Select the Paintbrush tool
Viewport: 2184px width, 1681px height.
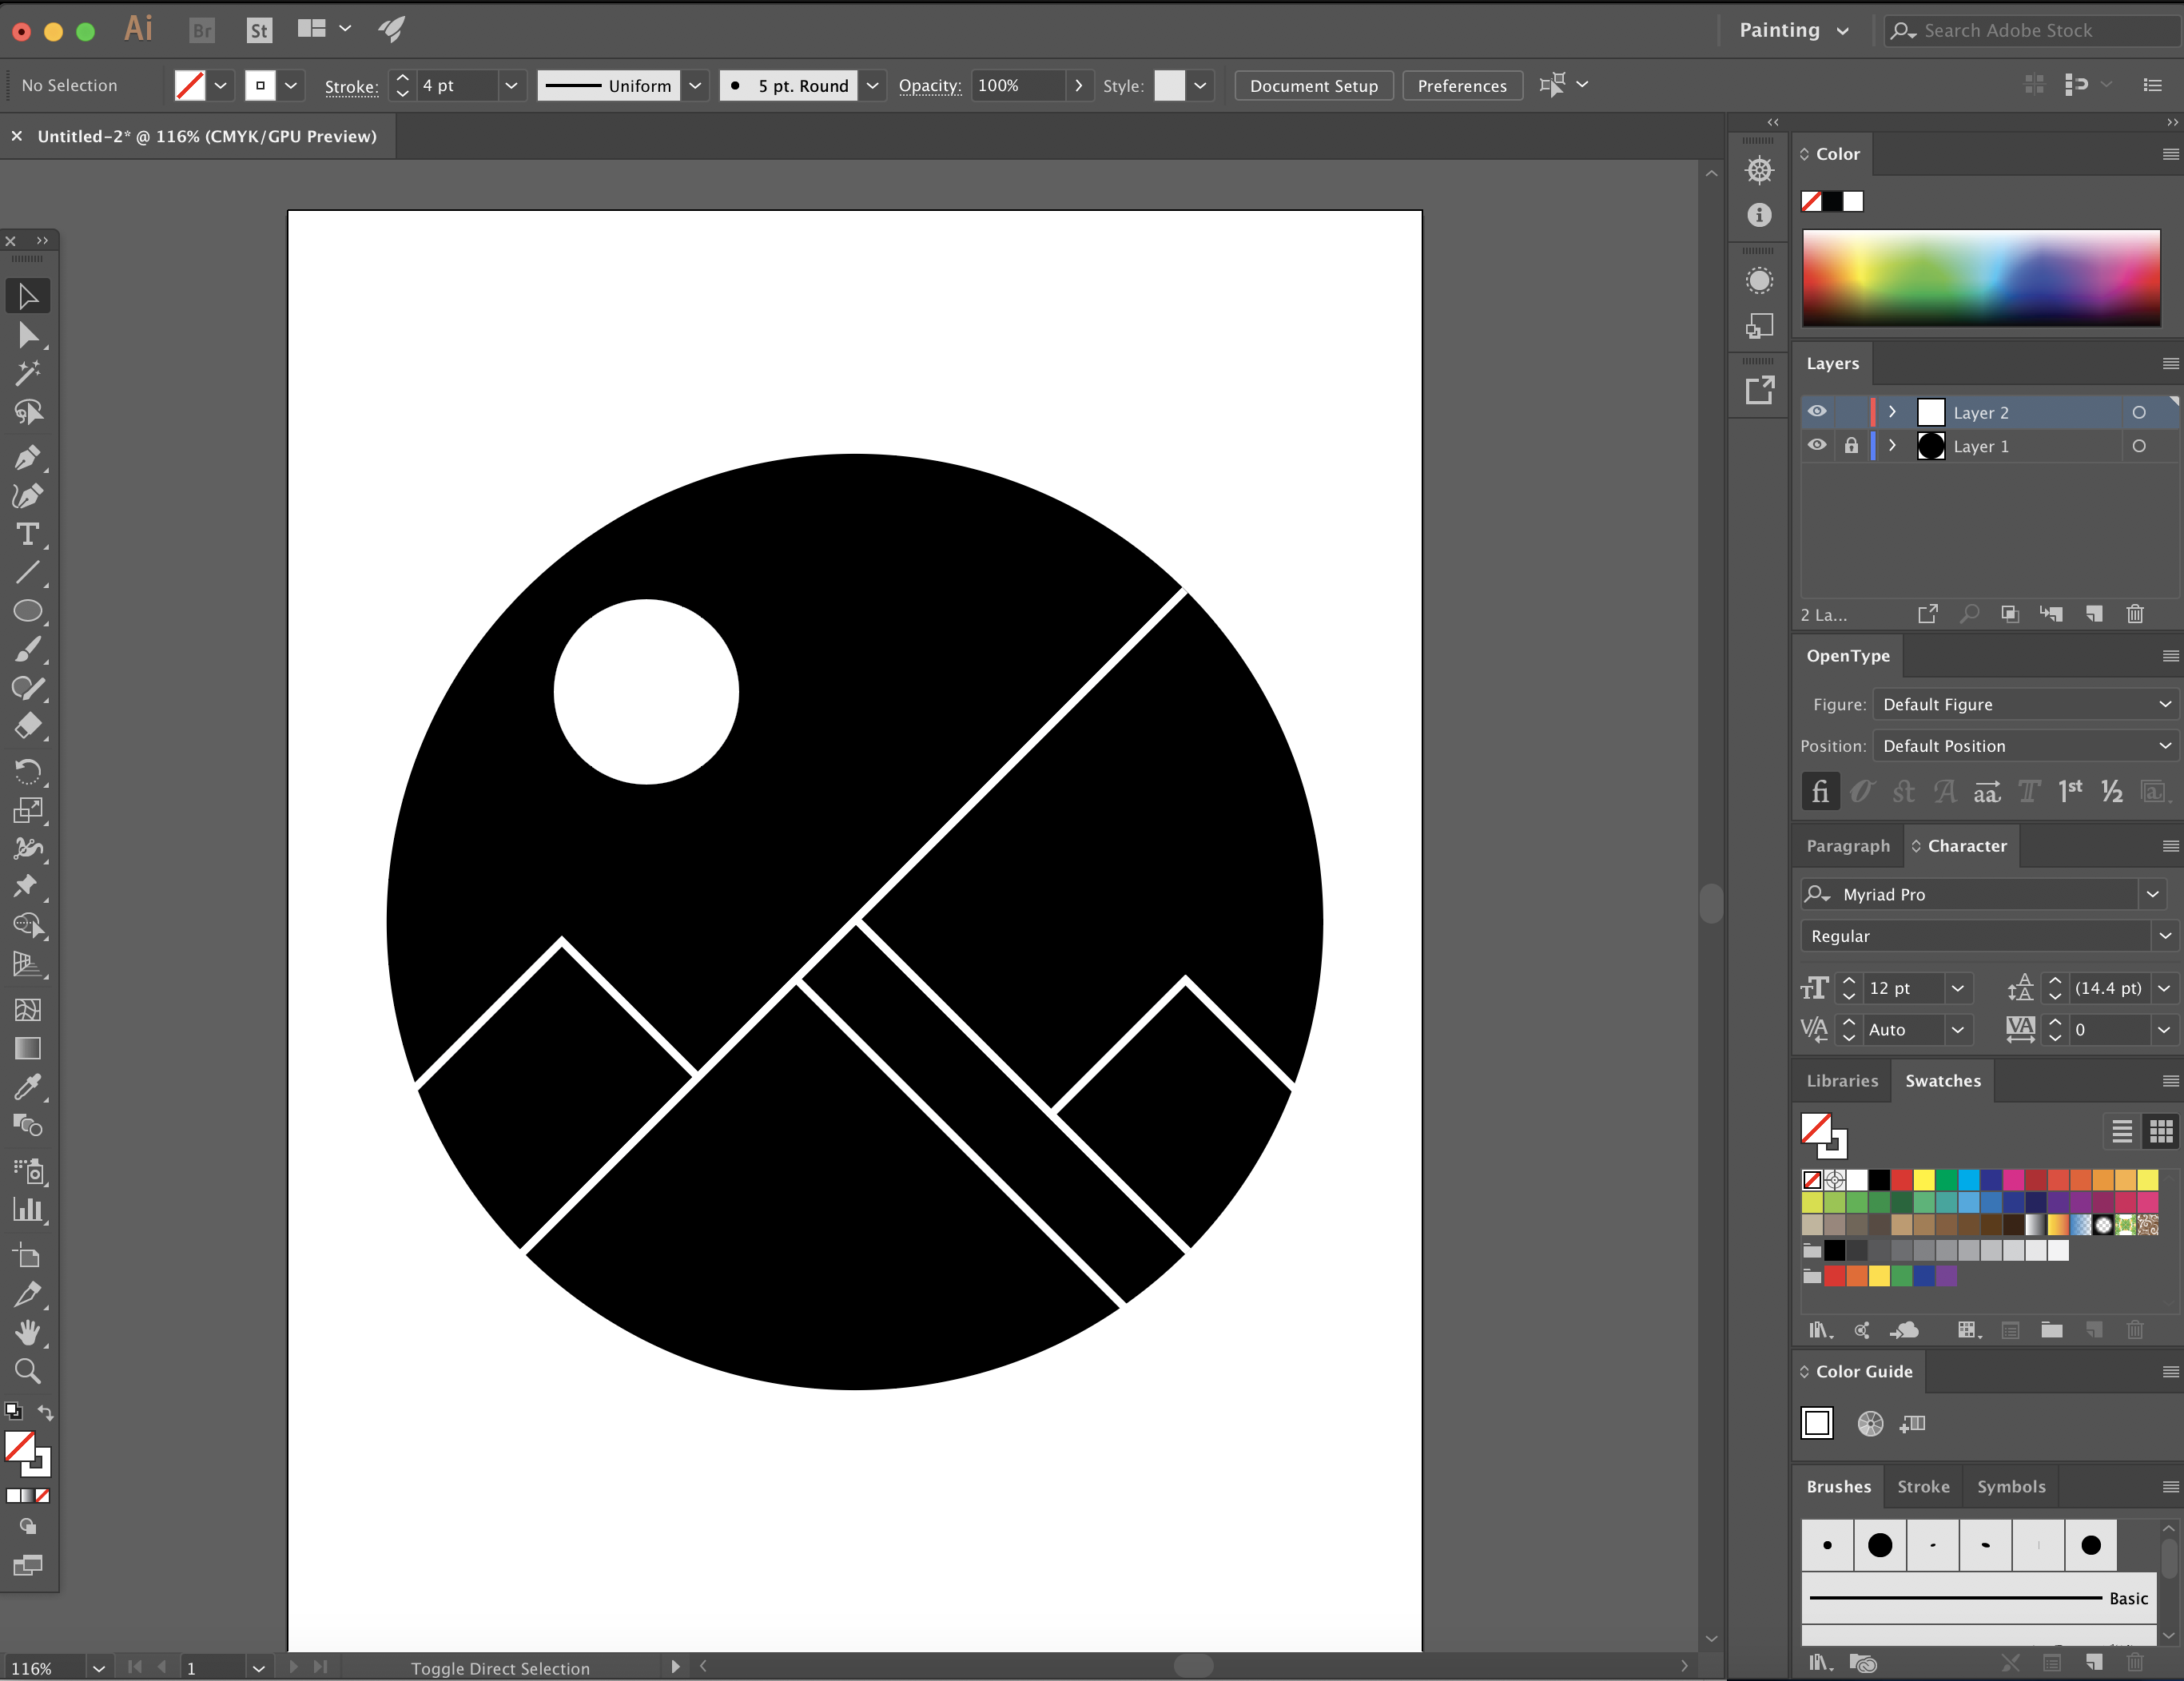[28, 650]
